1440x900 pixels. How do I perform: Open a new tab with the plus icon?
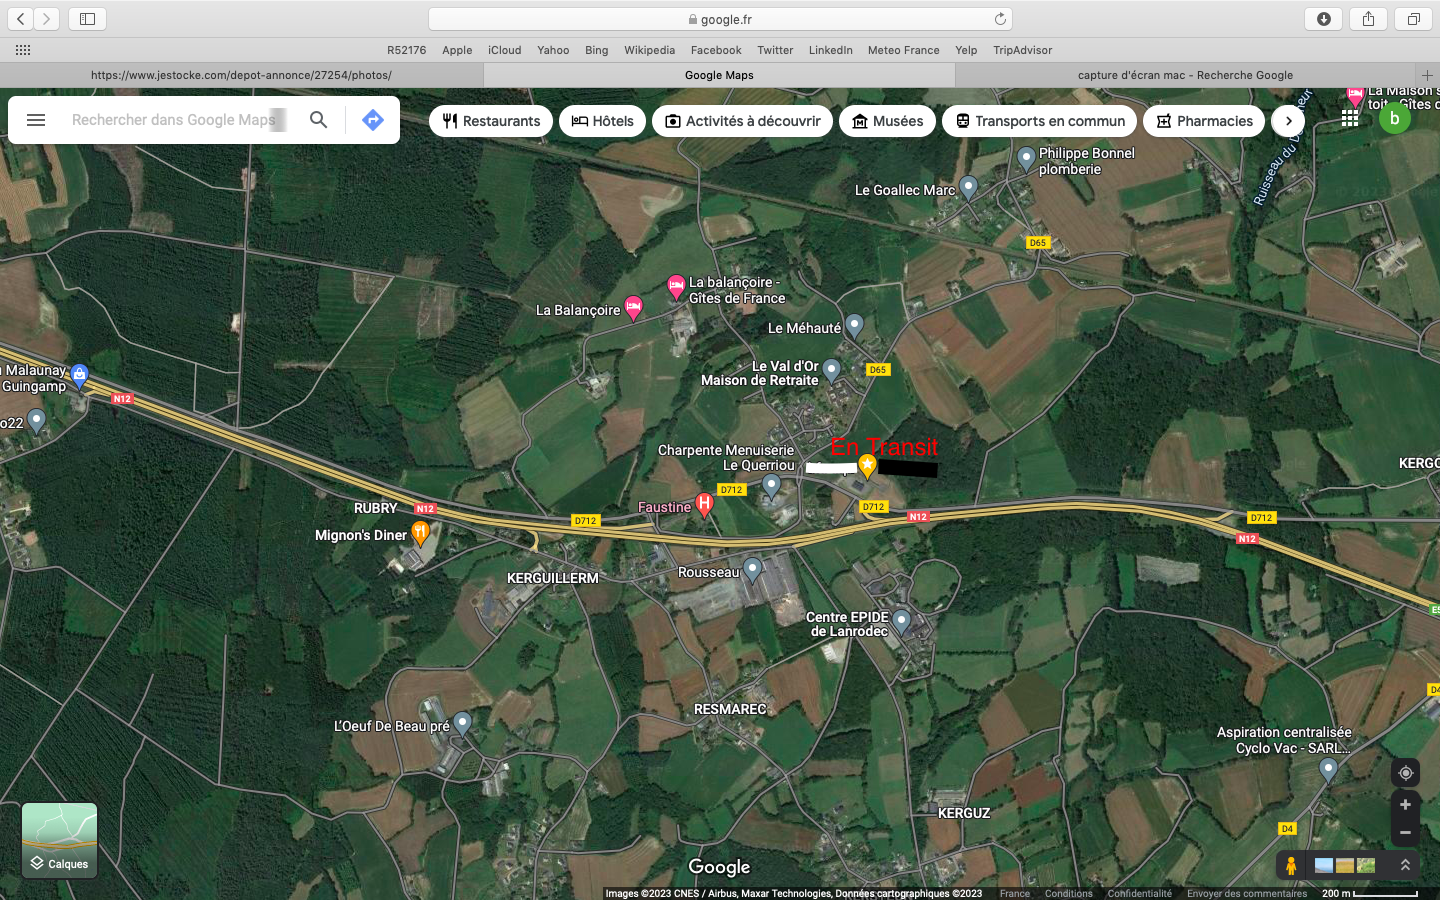click(1427, 75)
